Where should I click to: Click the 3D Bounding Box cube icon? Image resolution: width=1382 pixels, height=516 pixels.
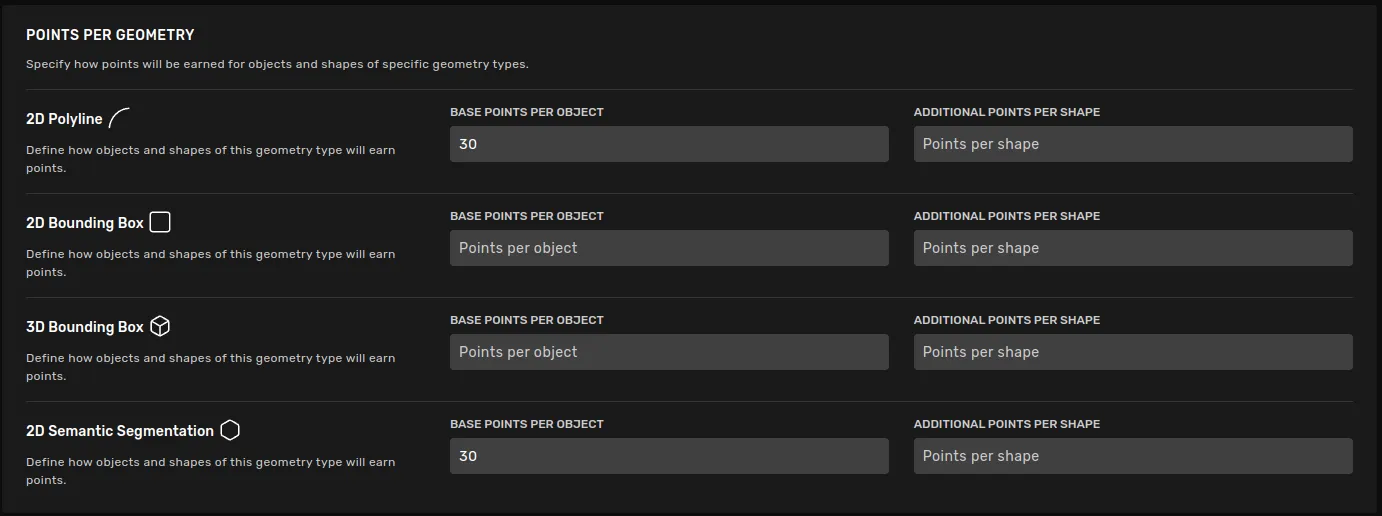tap(160, 326)
